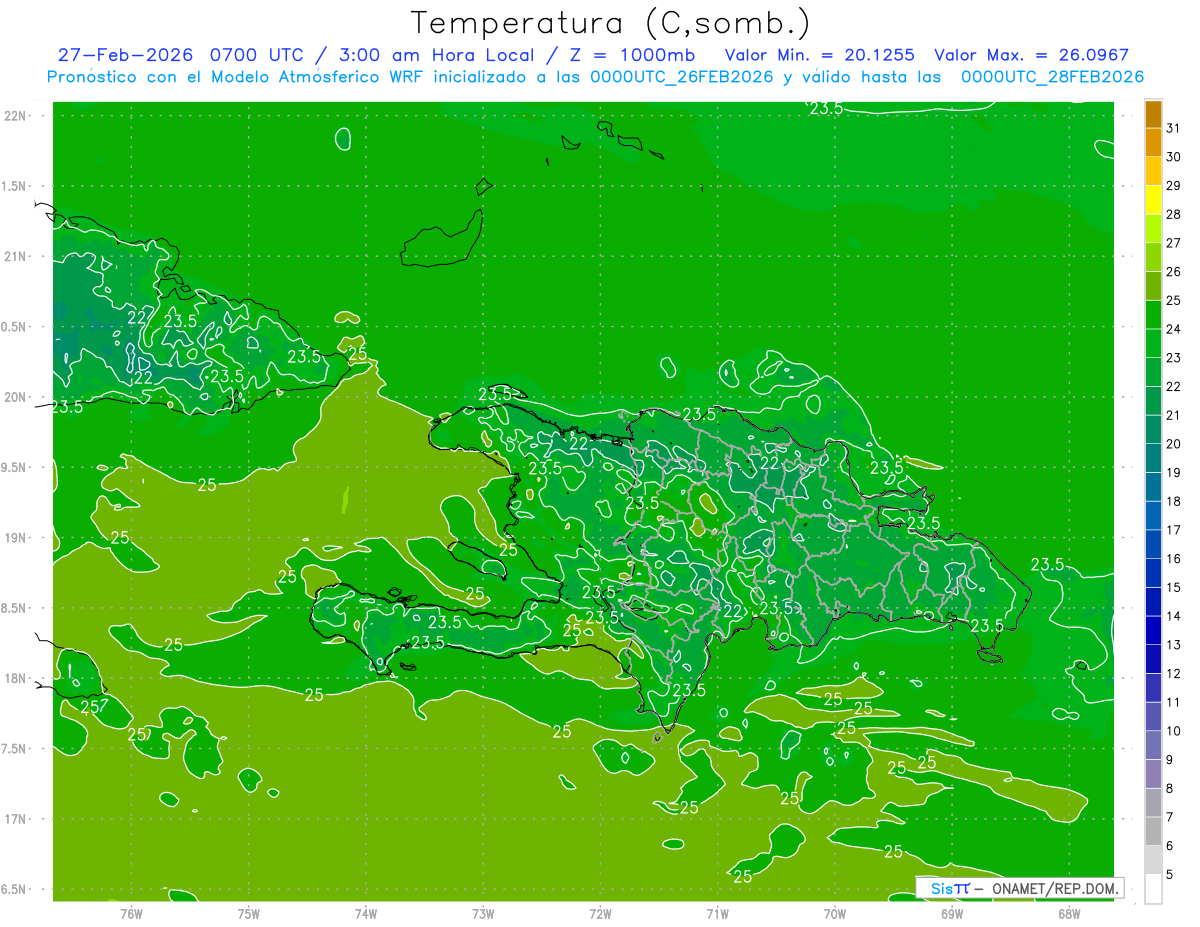
Task: Click the 74W longitude axis label
Action: (366, 913)
